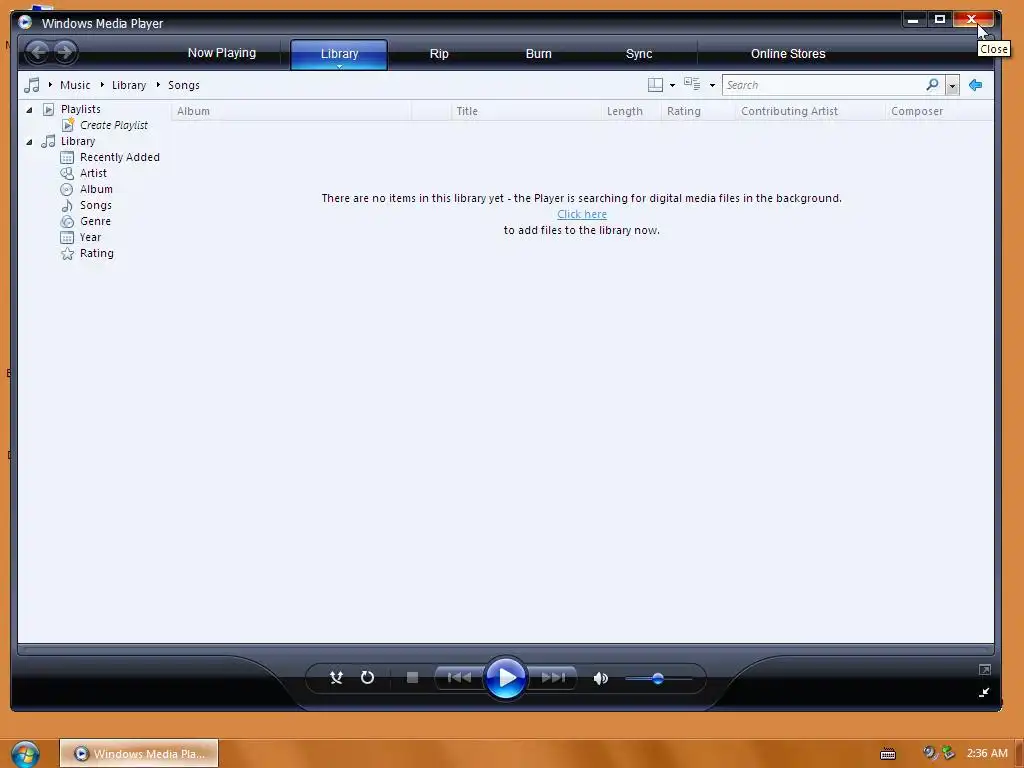Sort by the Rating column header
This screenshot has width=1024, height=768.
point(698,111)
